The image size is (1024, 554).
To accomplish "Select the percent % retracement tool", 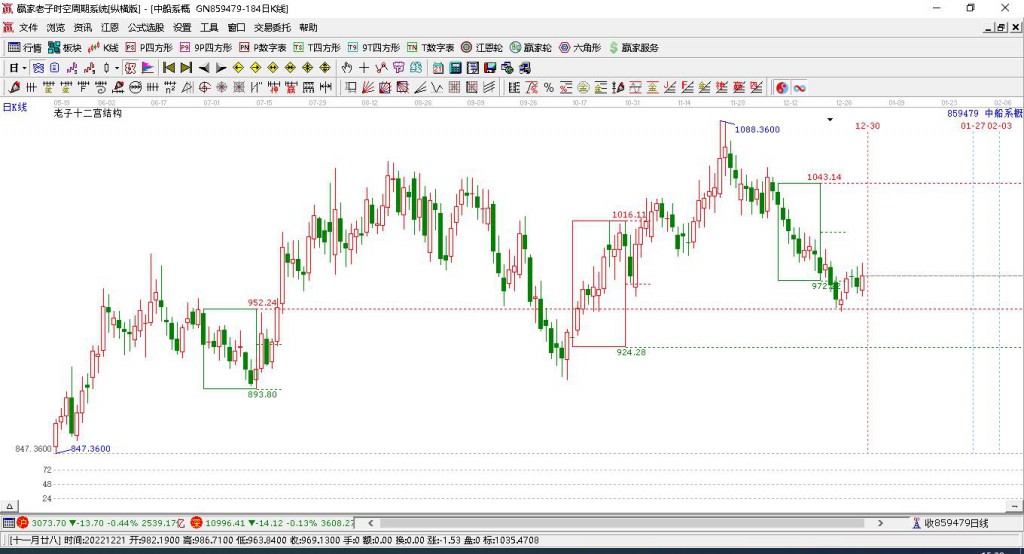I will [x=549, y=88].
